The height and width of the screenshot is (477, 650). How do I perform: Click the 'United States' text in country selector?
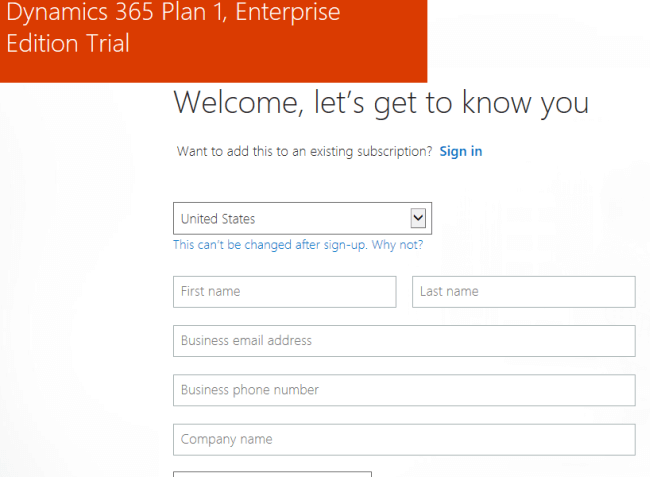(218, 219)
